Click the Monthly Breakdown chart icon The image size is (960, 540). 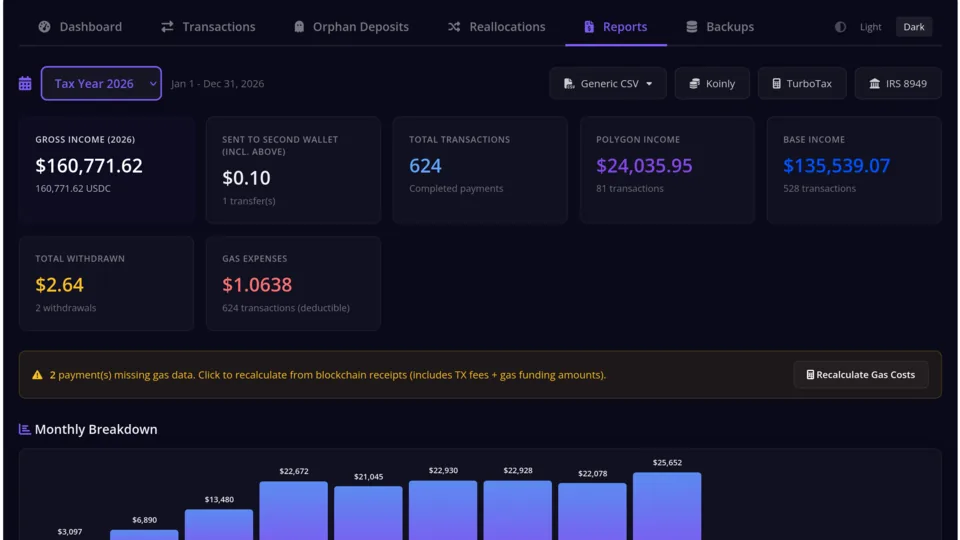(x=24, y=429)
